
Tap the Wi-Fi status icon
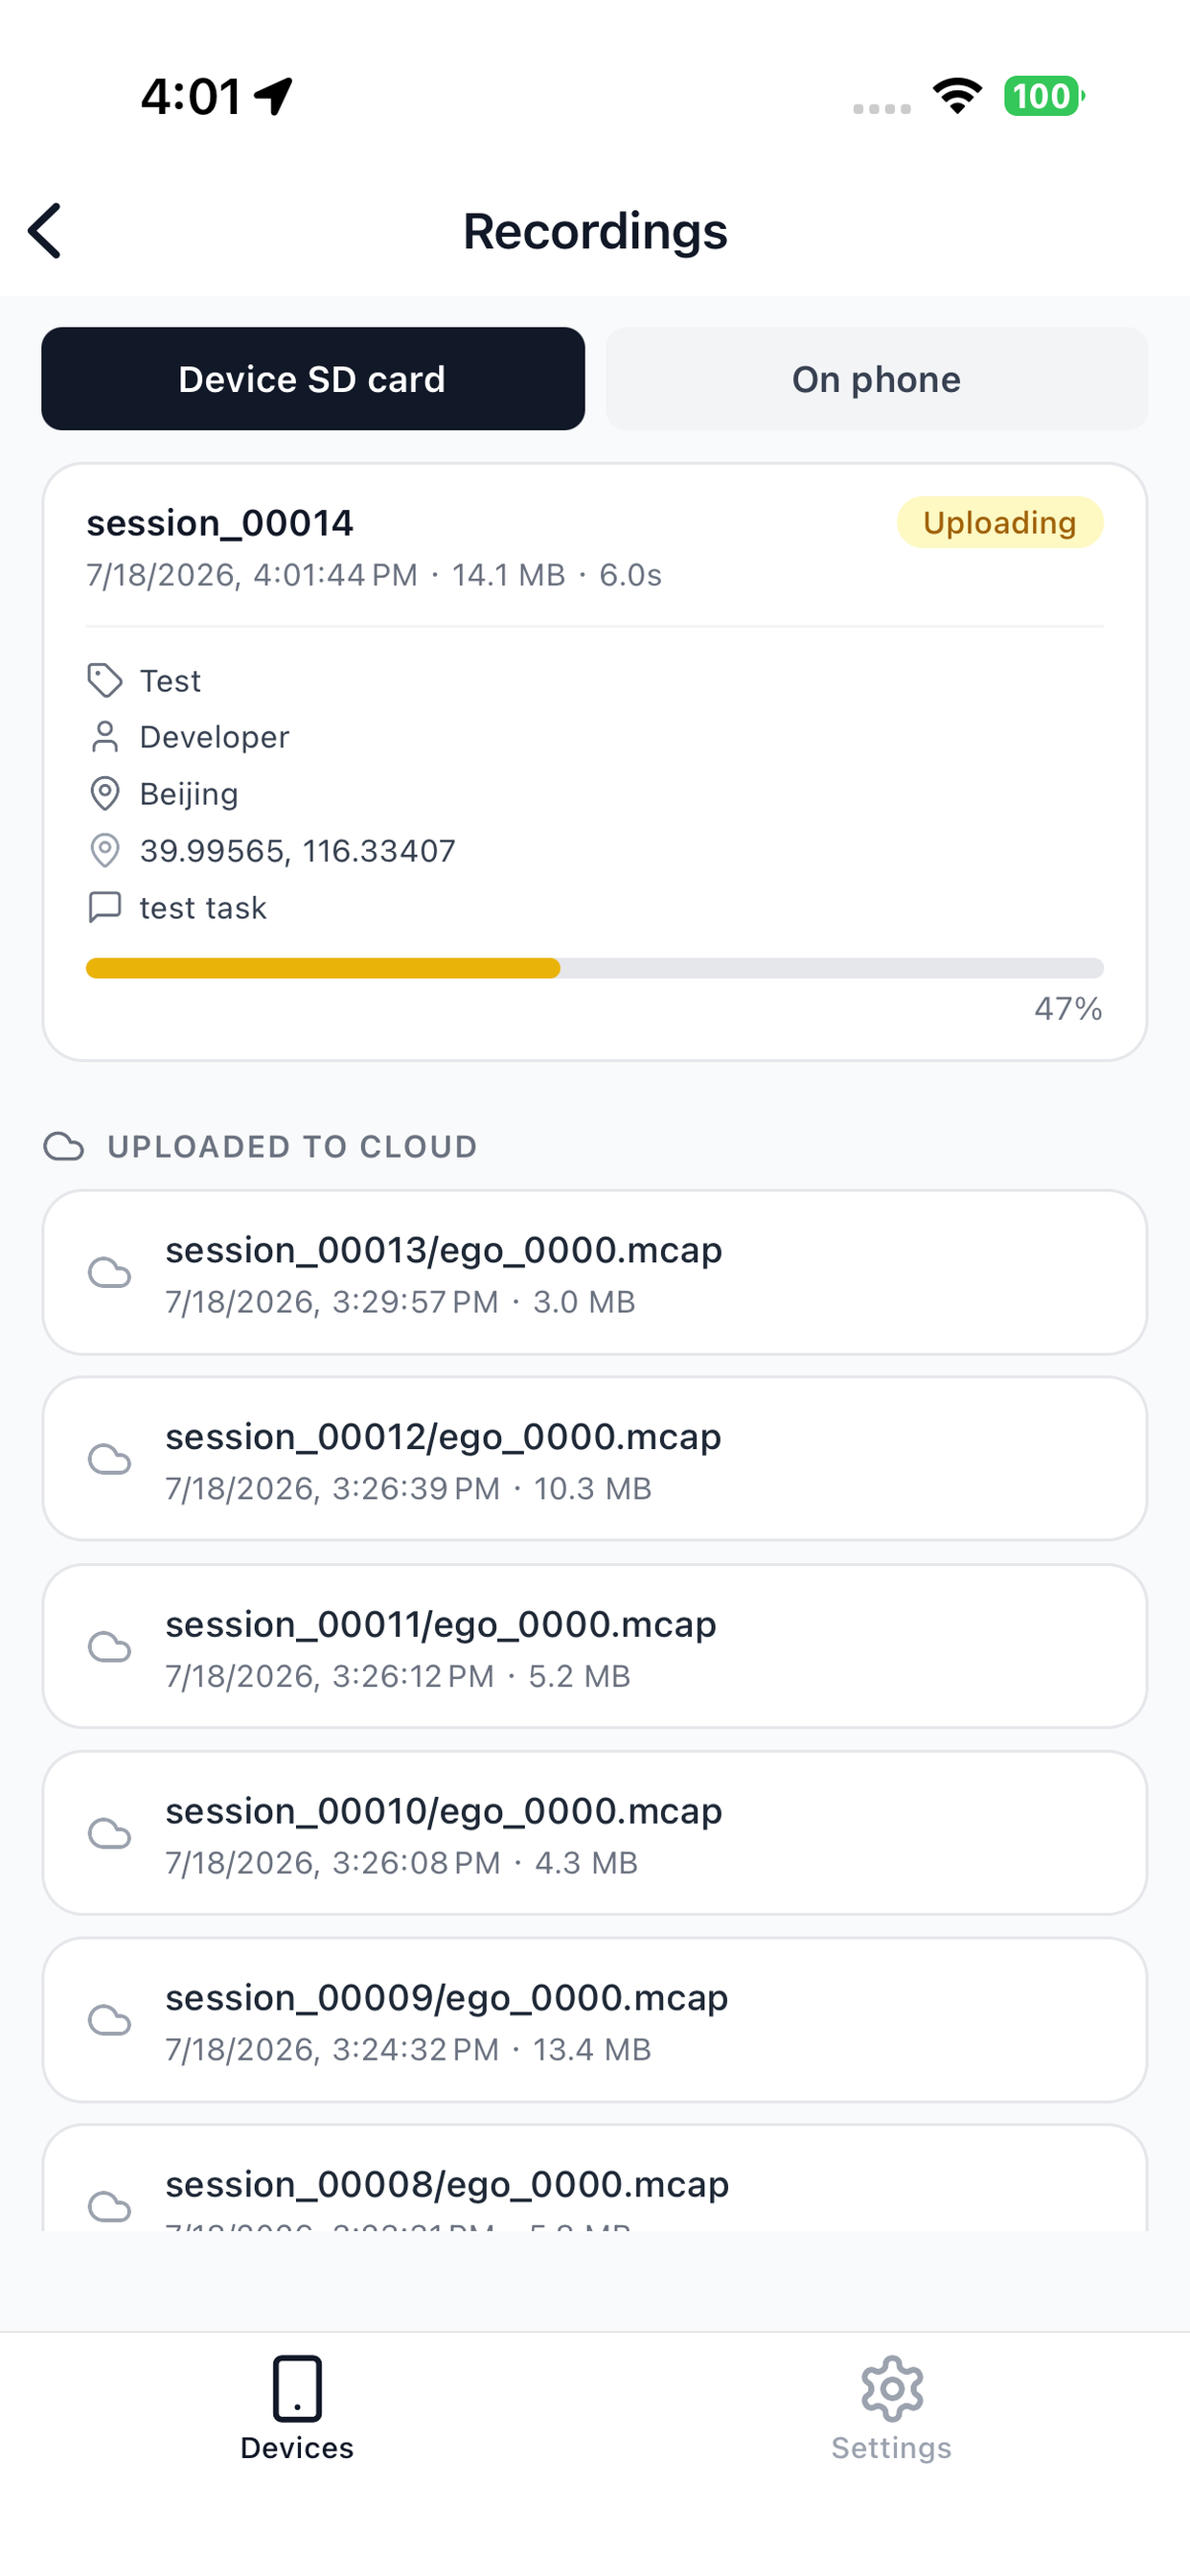(957, 96)
